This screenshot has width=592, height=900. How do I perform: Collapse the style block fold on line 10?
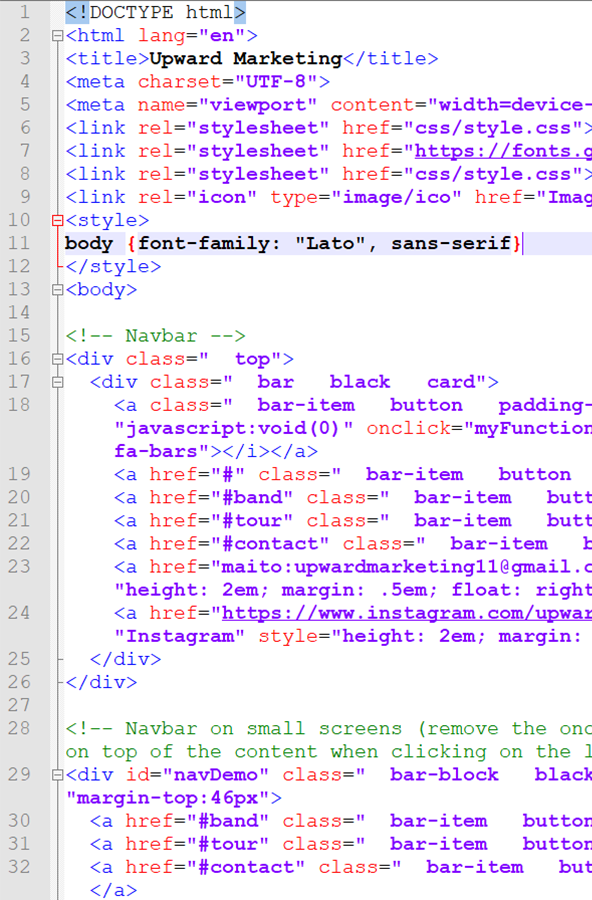click(x=57, y=220)
